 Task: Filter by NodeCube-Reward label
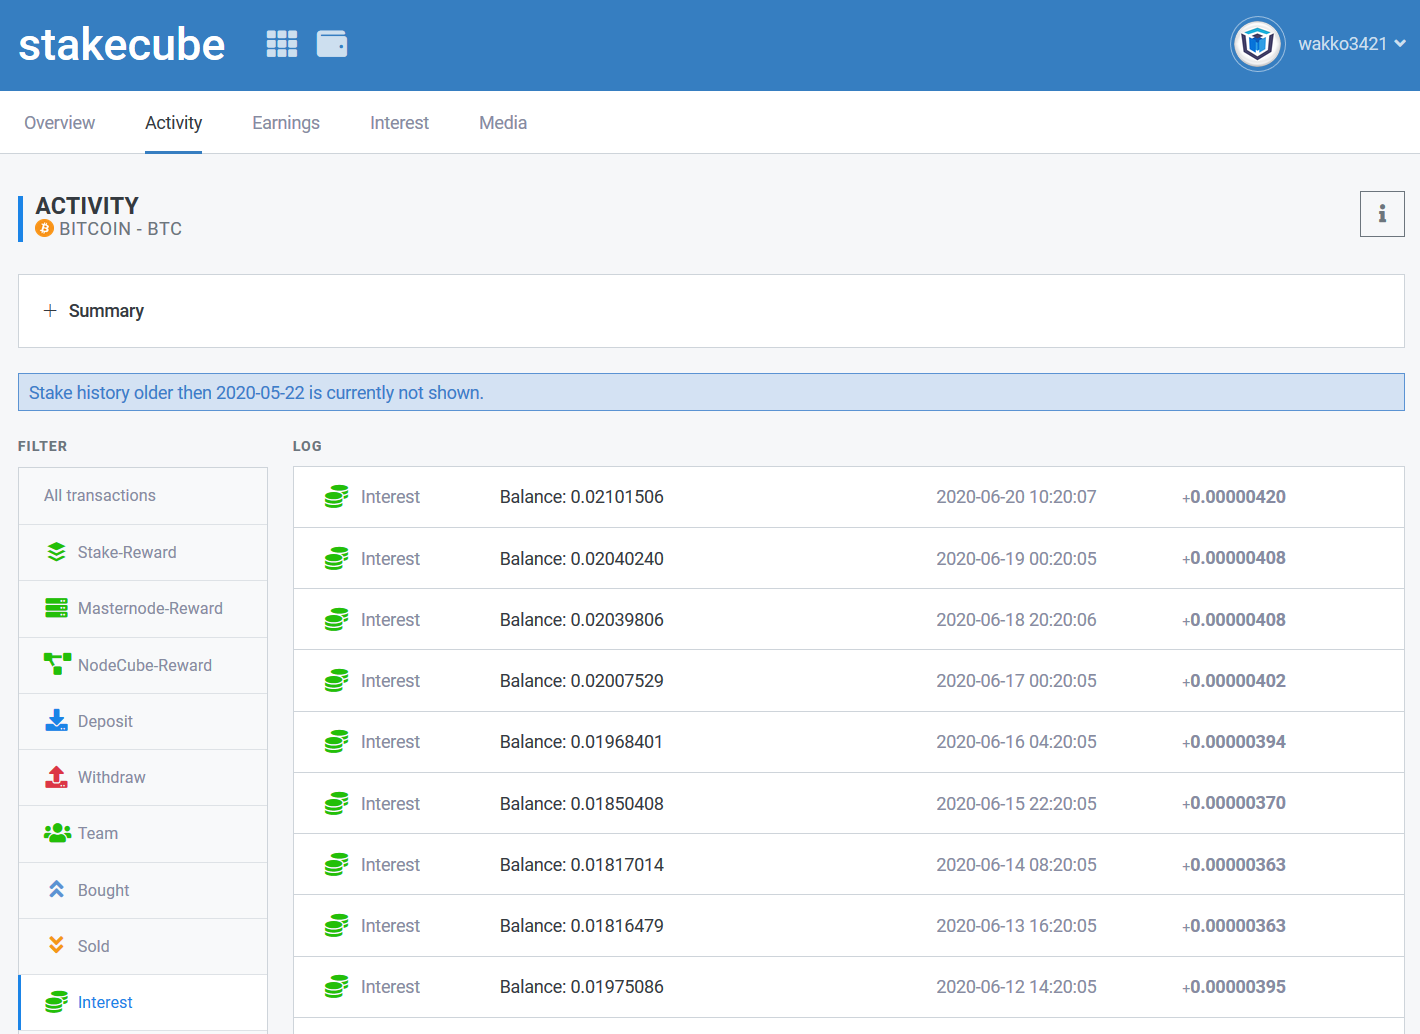[x=145, y=665]
